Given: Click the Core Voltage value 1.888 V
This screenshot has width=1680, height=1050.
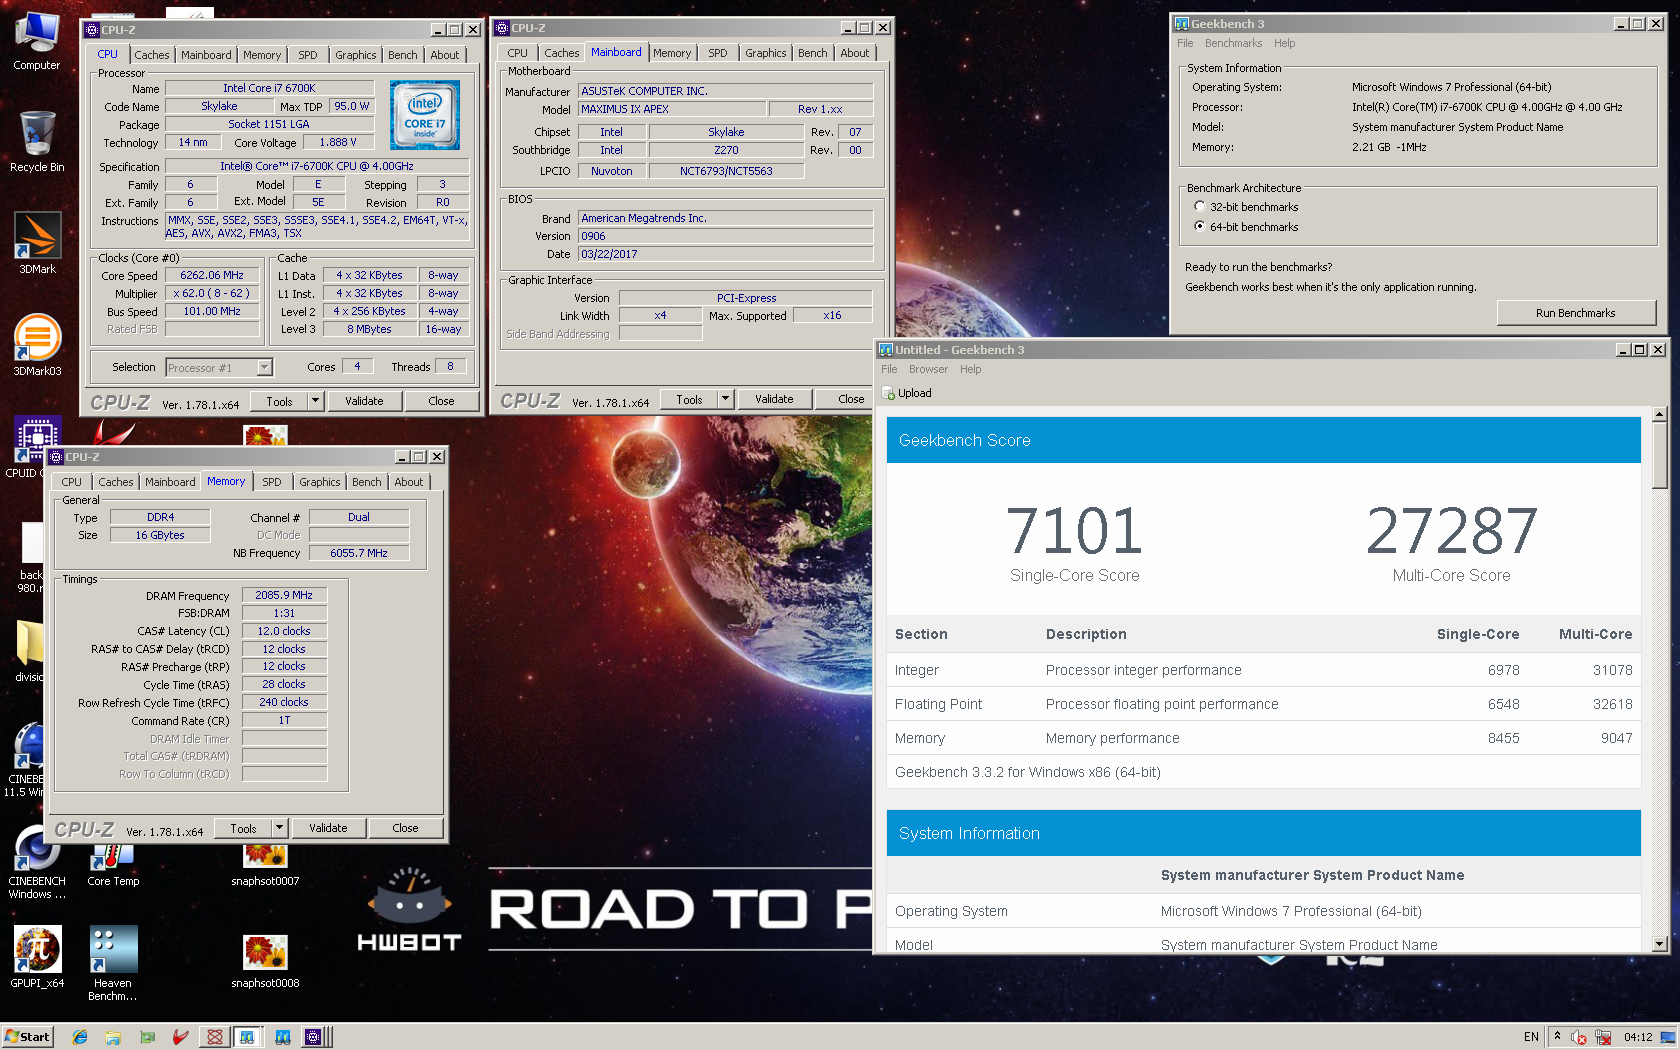Looking at the screenshot, I should tap(338, 142).
